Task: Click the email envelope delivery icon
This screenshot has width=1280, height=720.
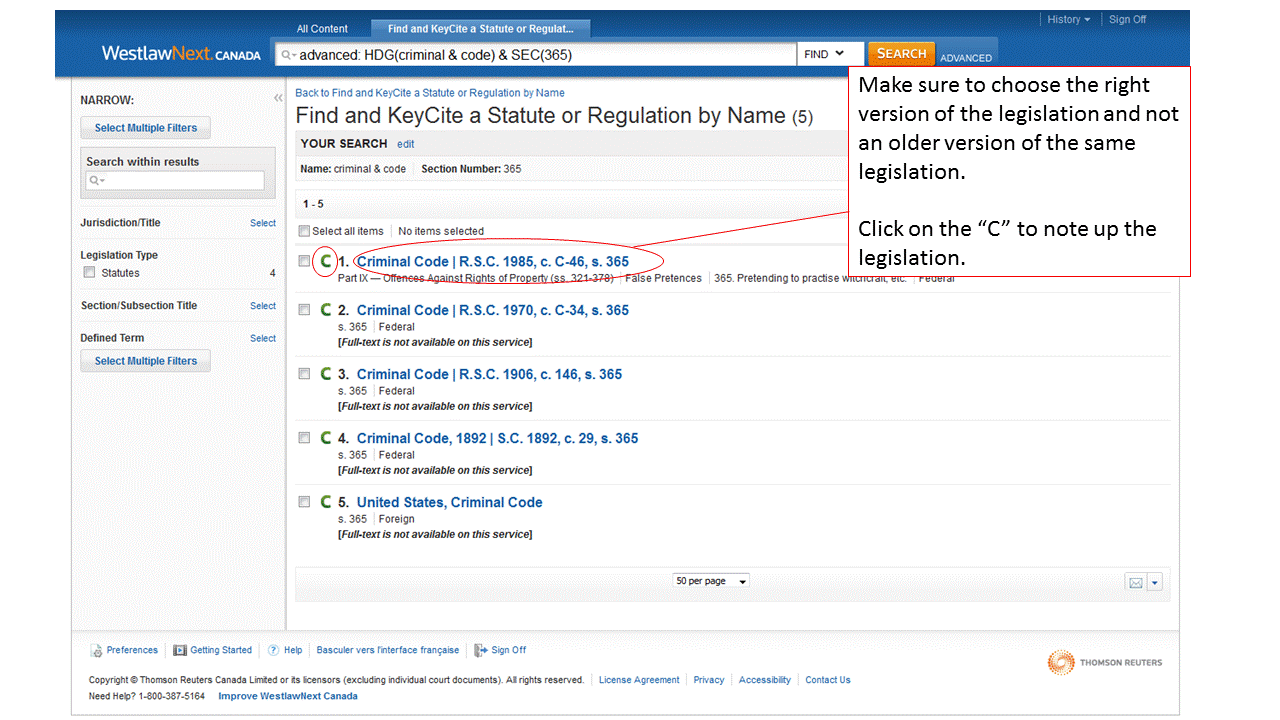Action: 1136,582
